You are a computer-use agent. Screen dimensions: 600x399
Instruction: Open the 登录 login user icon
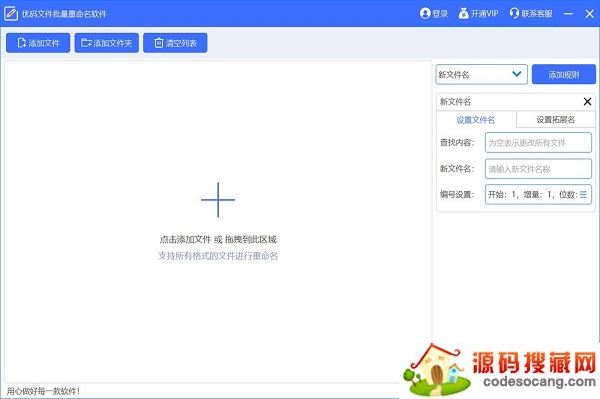pyautogui.click(x=425, y=13)
